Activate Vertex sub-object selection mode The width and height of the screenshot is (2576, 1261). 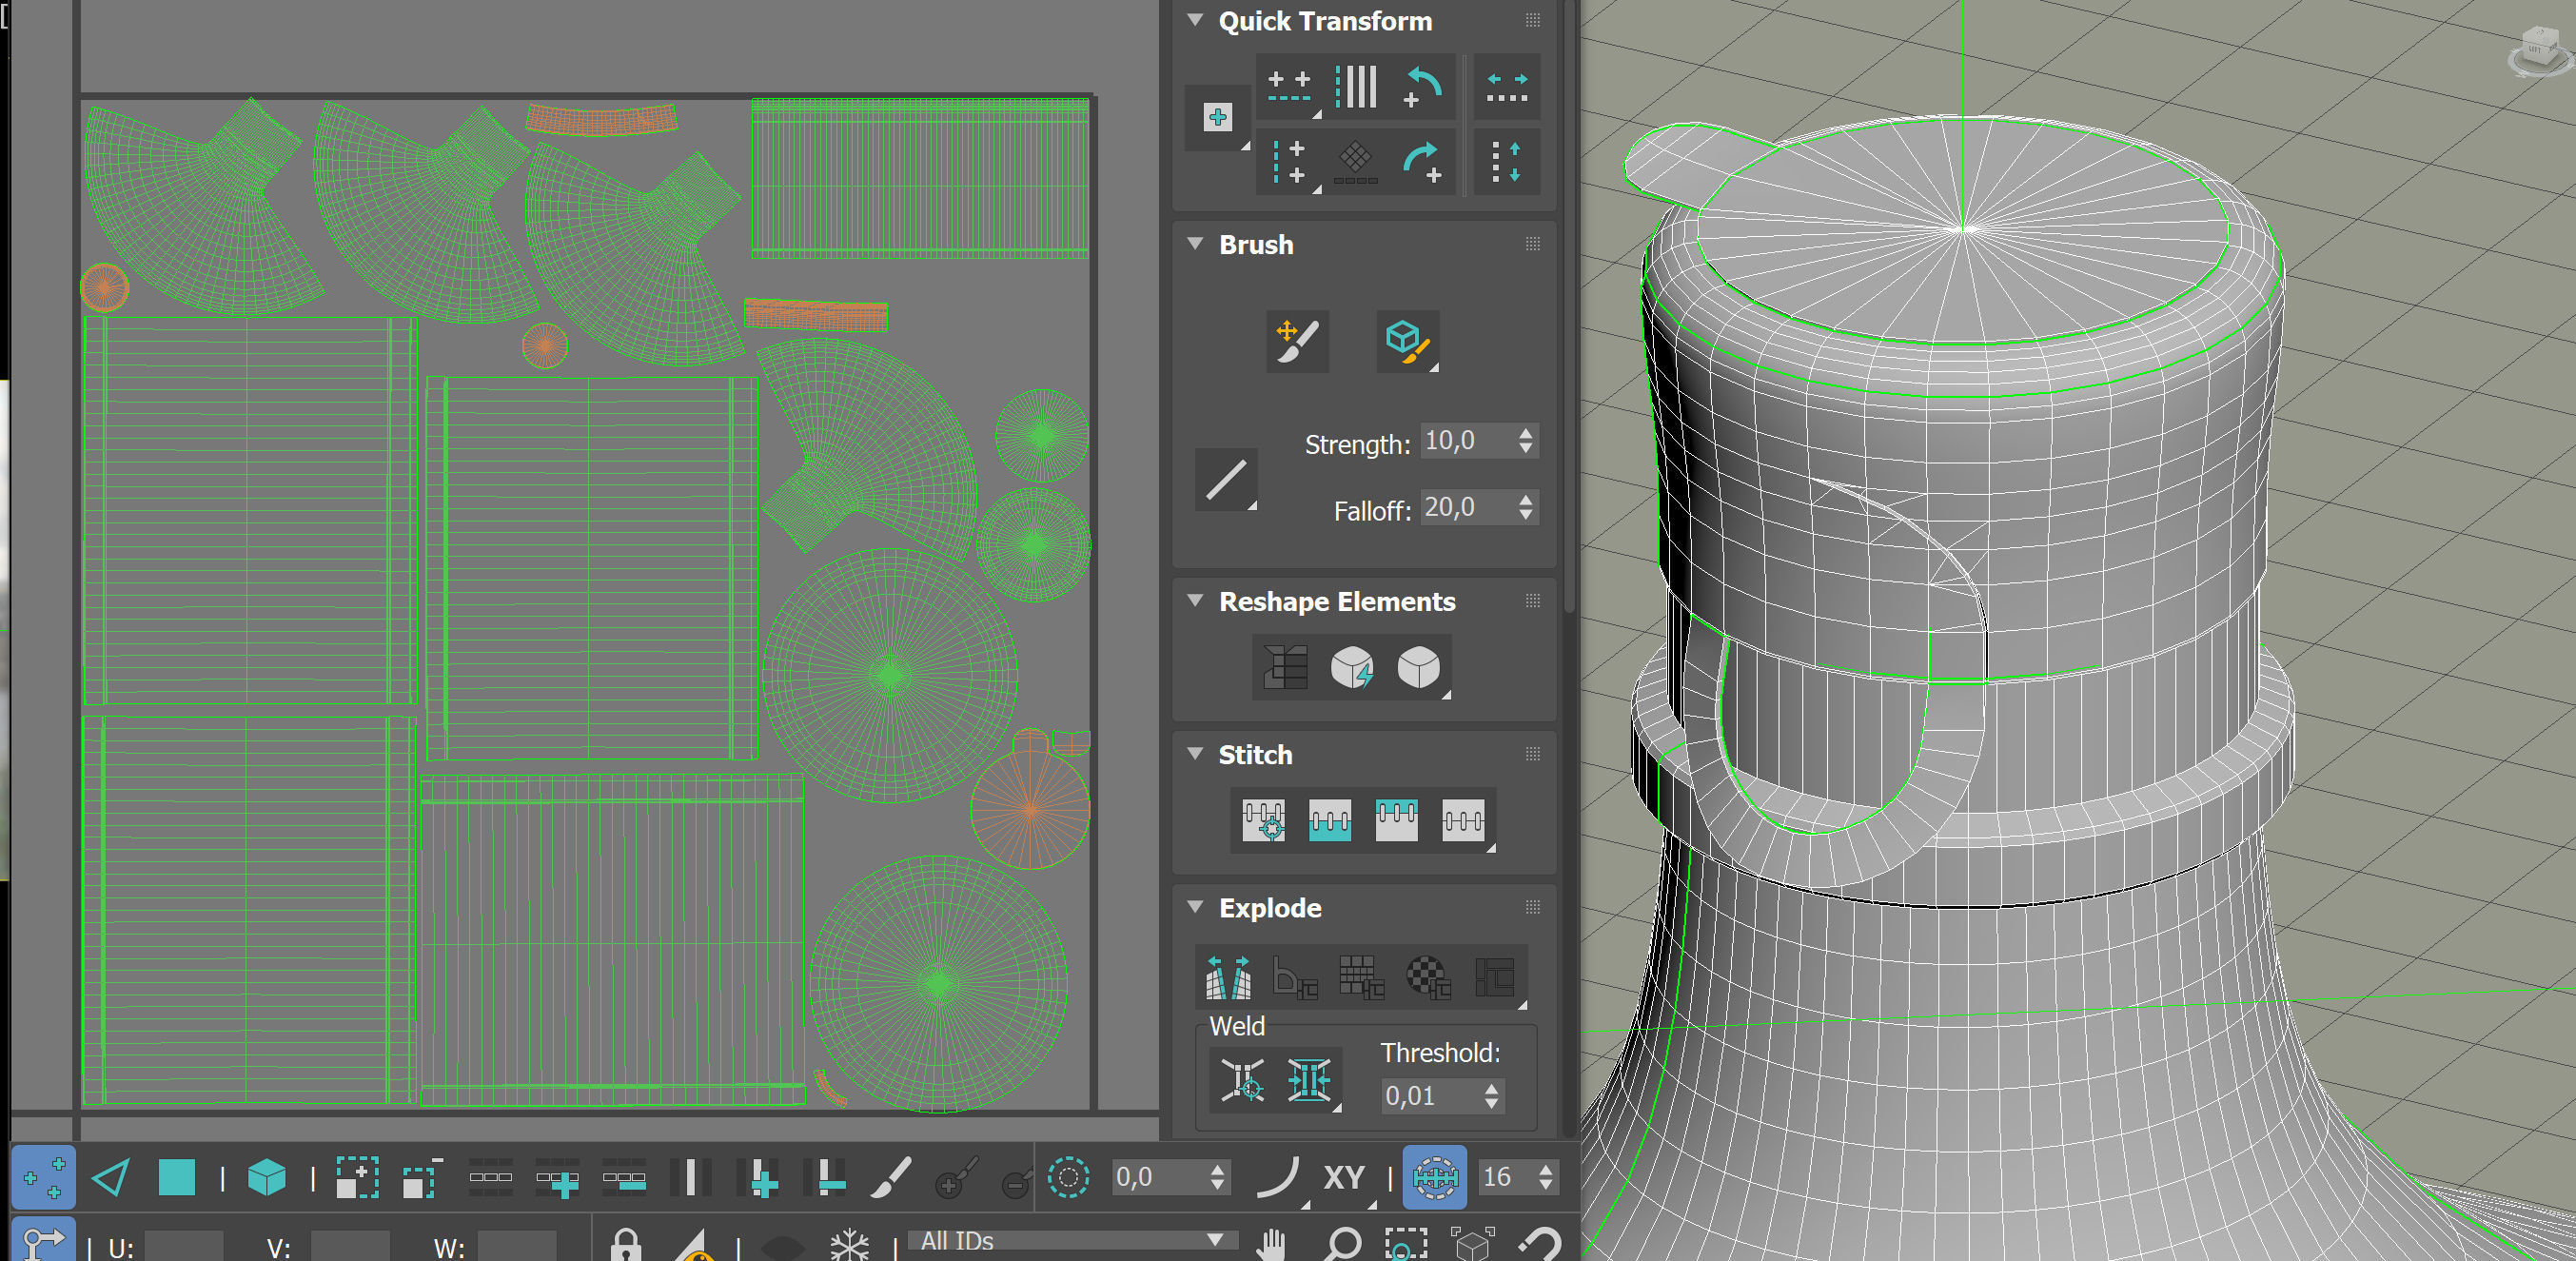click(43, 1177)
